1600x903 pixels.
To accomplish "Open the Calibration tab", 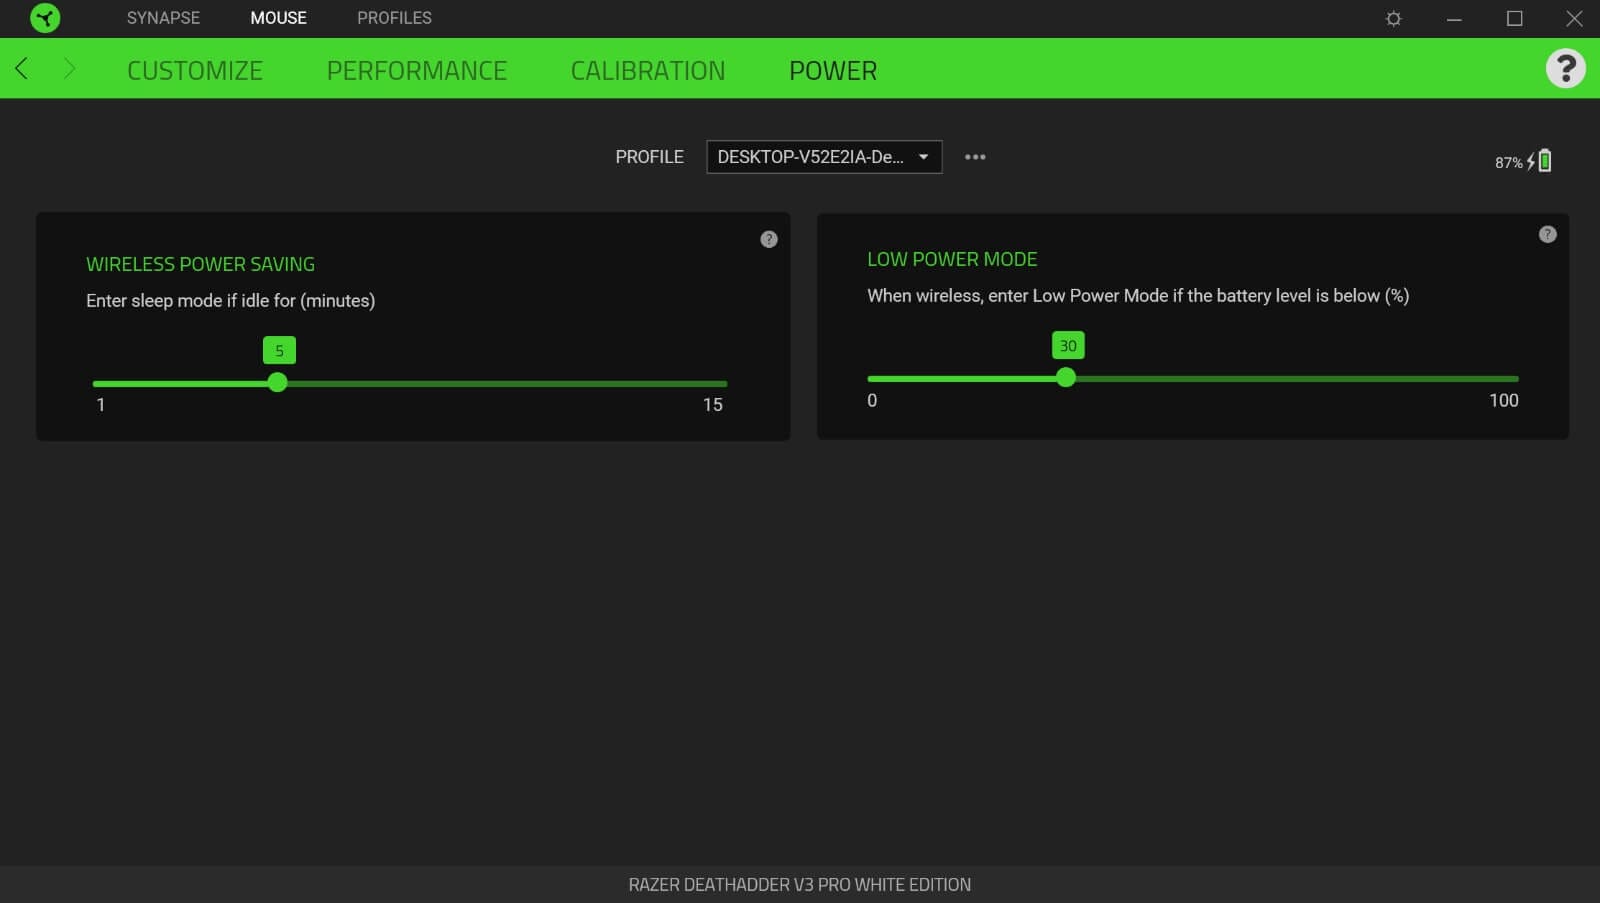I will pyautogui.click(x=648, y=71).
